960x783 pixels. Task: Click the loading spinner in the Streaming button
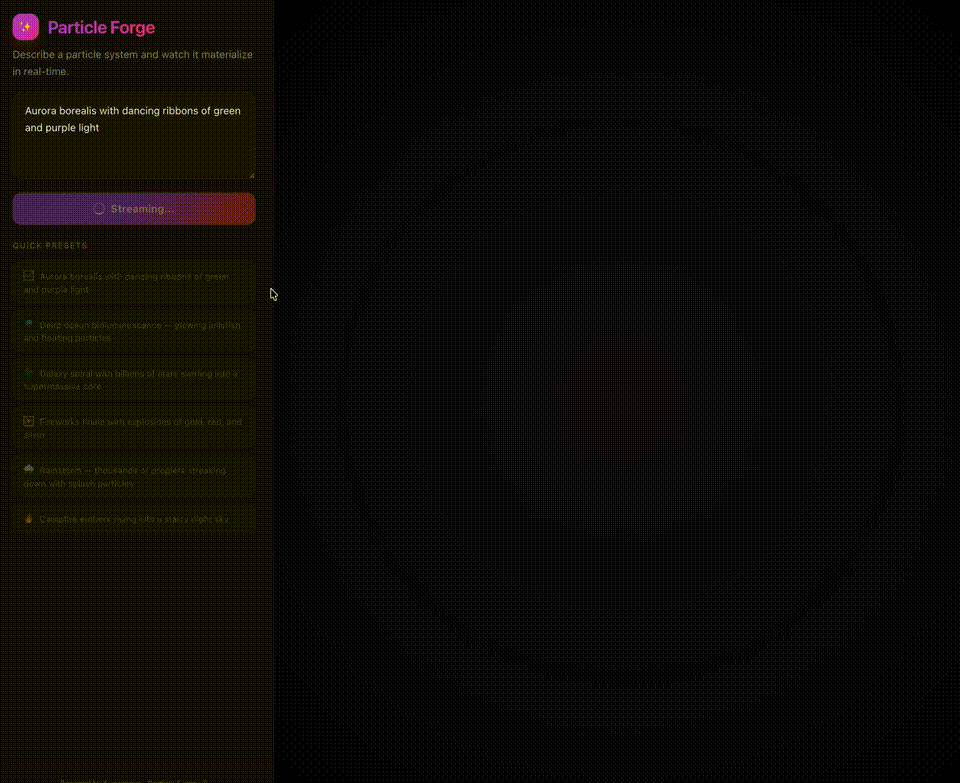99,209
